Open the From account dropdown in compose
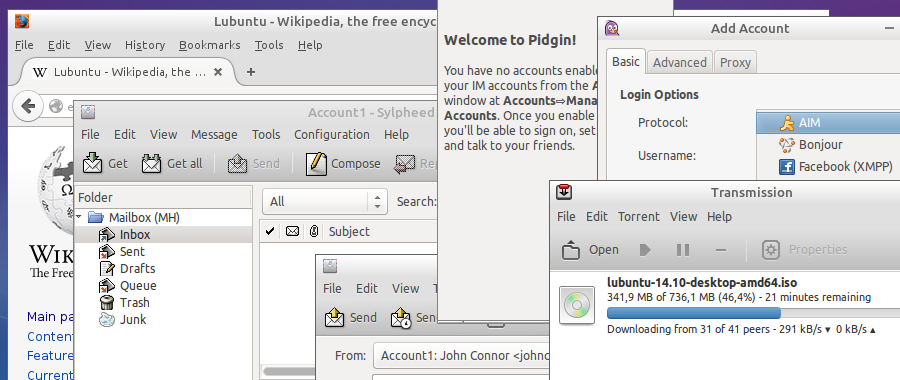Screen dimensions: 900x380 coord(462,355)
